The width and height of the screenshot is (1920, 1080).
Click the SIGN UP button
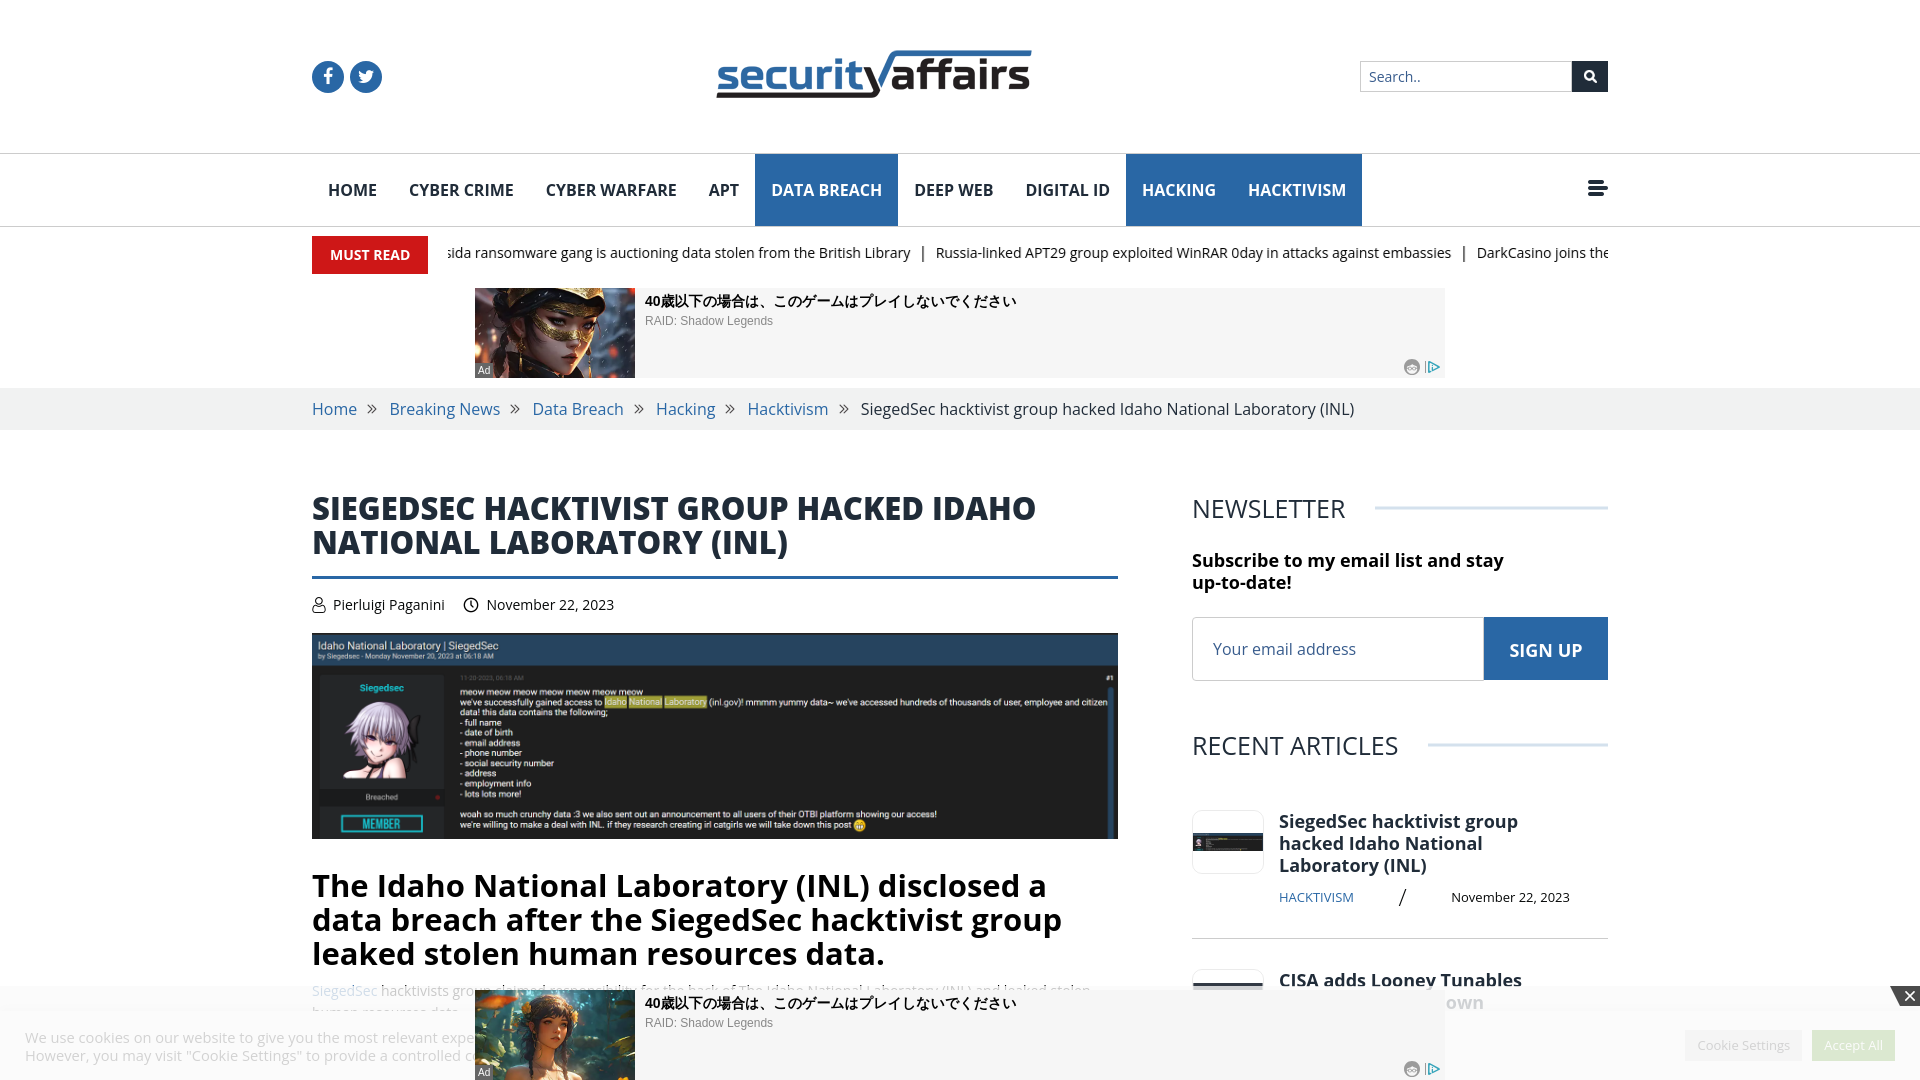tap(1546, 649)
